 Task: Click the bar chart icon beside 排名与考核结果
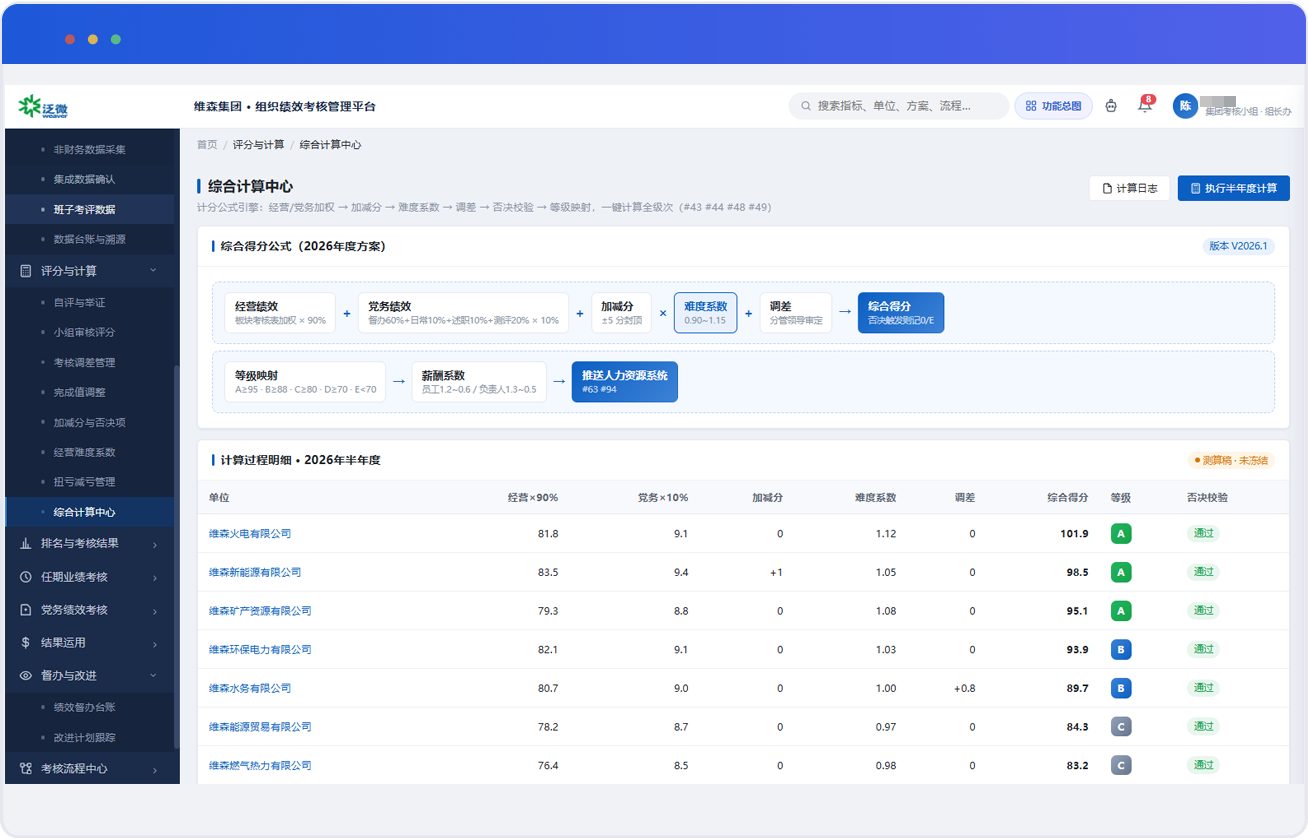(26, 544)
